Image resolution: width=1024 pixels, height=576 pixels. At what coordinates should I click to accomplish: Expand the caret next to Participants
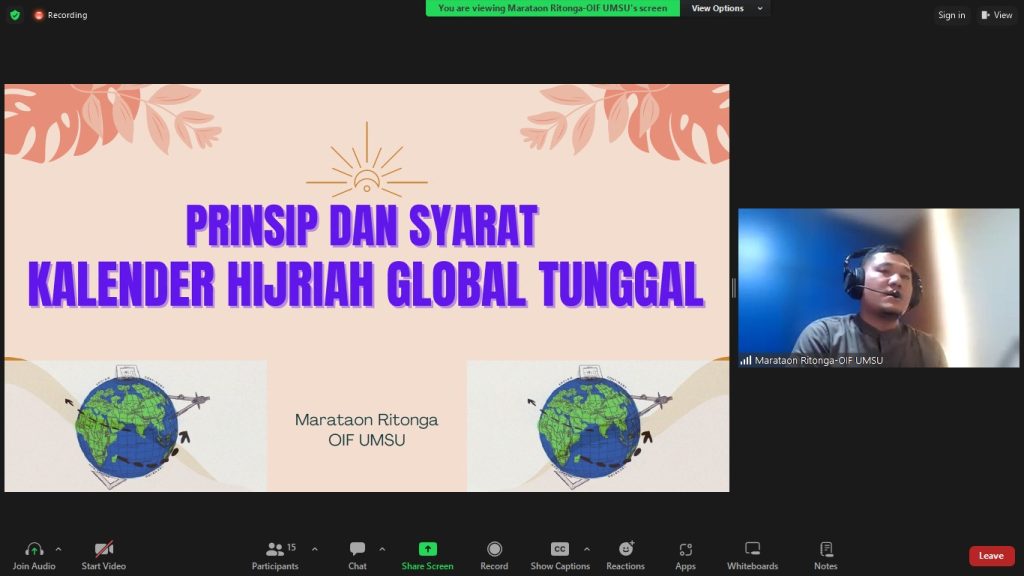tap(315, 549)
